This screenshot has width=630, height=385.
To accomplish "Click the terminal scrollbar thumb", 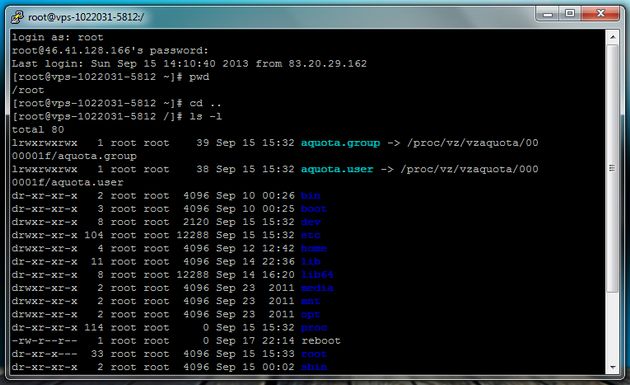I will click(612, 168).
